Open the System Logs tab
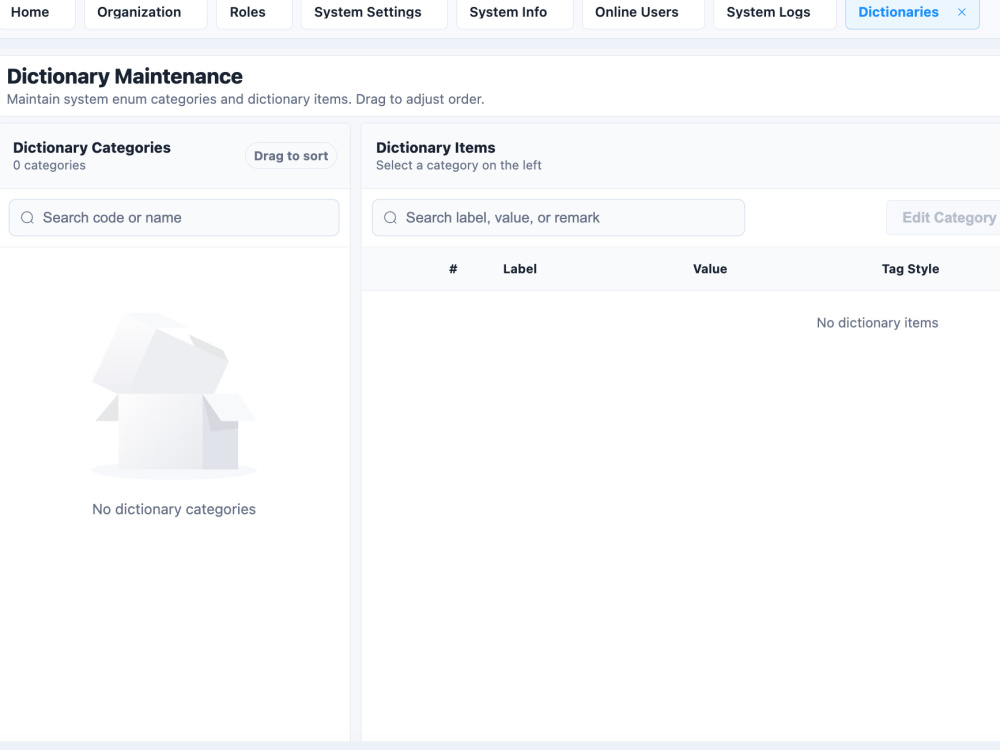1000x750 pixels. 774,12
